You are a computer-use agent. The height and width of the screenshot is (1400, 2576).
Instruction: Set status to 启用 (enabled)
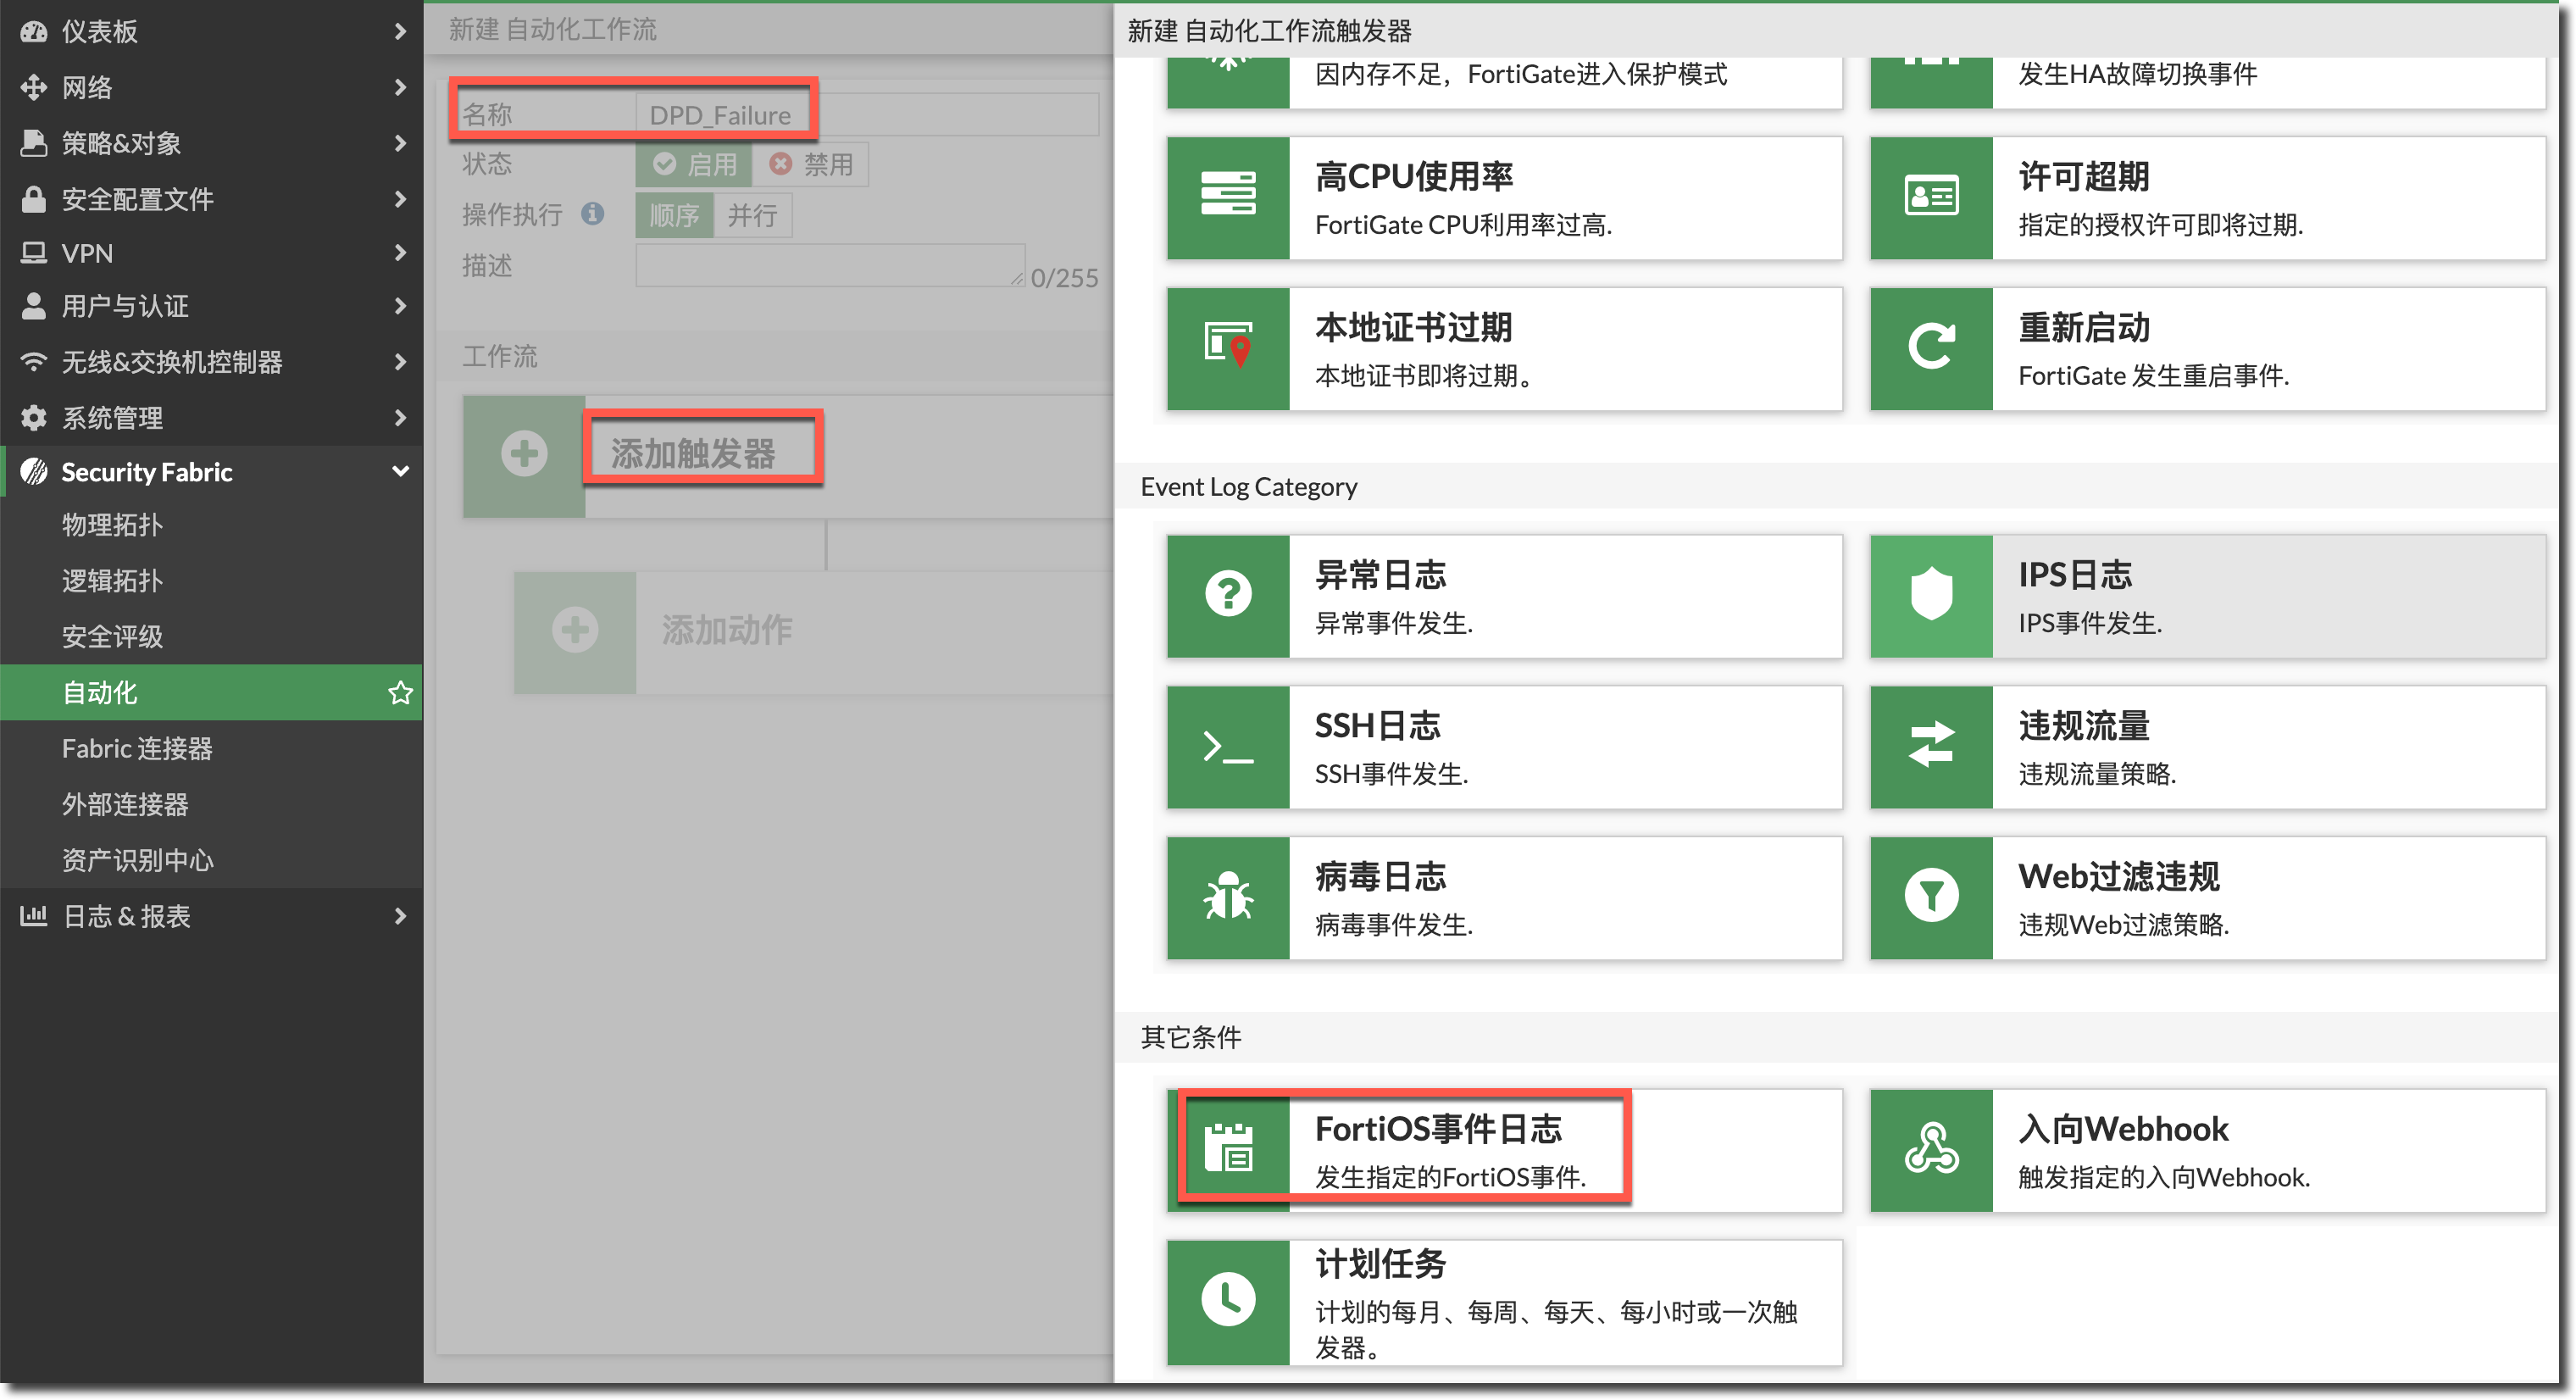[x=694, y=164]
